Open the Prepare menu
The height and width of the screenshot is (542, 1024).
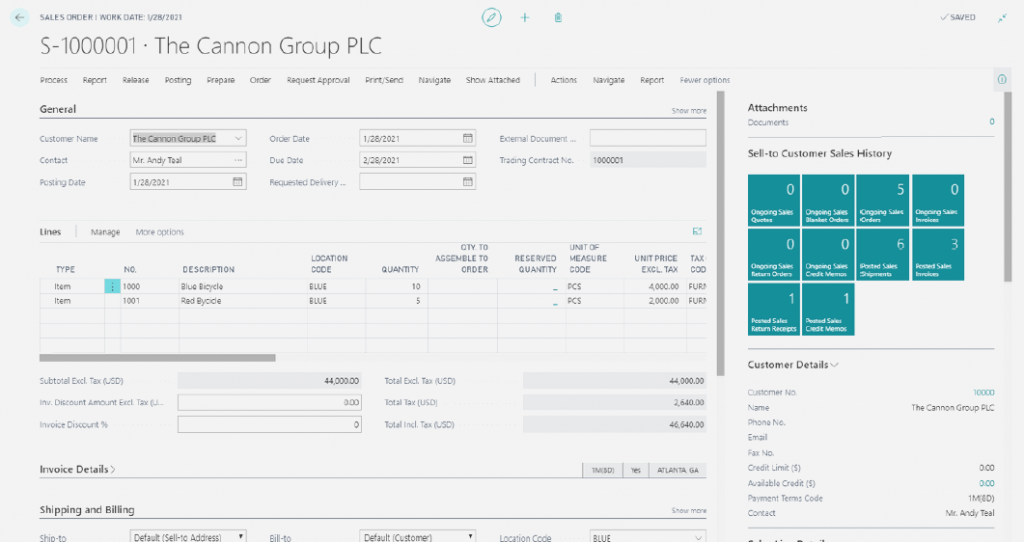click(x=221, y=80)
